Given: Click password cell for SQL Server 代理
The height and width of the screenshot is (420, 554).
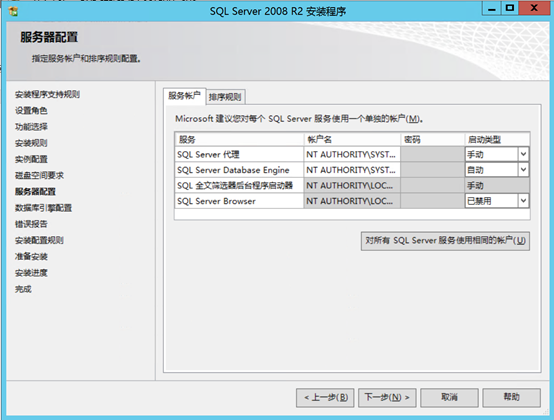Looking at the screenshot, I should point(432,154).
